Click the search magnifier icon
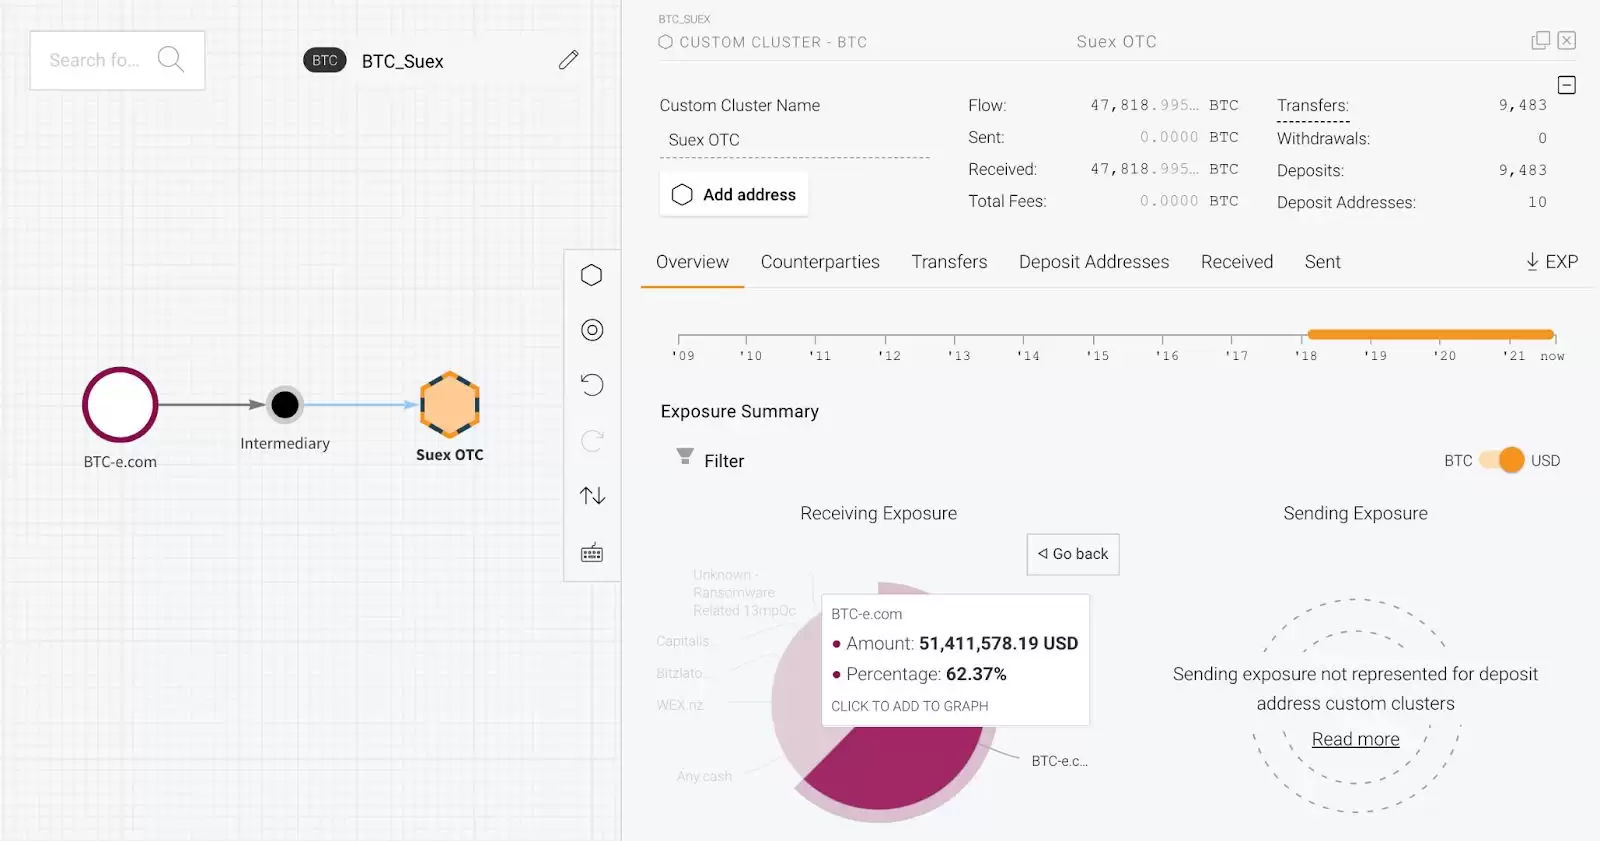 [171, 60]
